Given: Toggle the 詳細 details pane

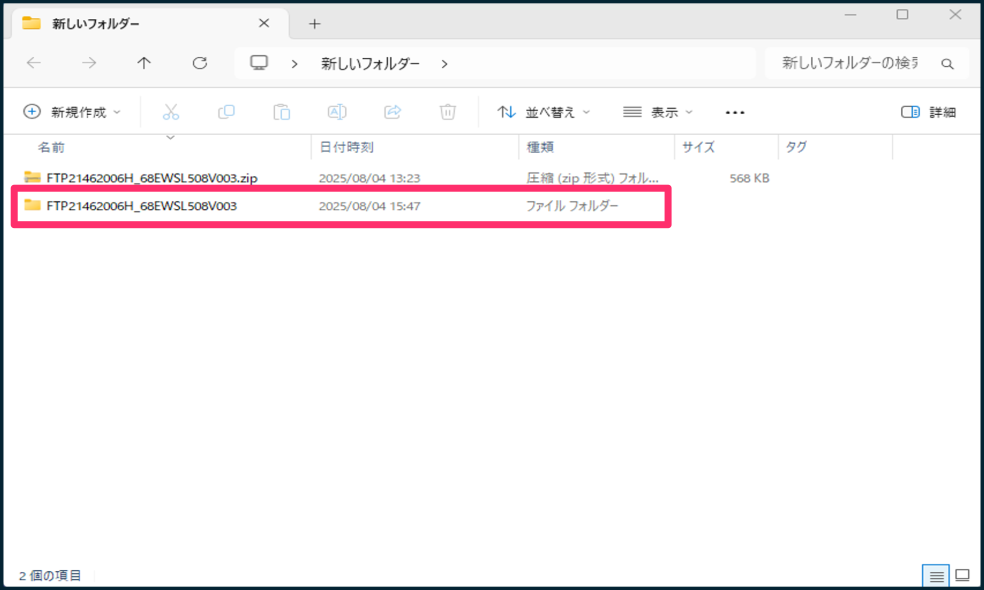Looking at the screenshot, I should (x=928, y=112).
